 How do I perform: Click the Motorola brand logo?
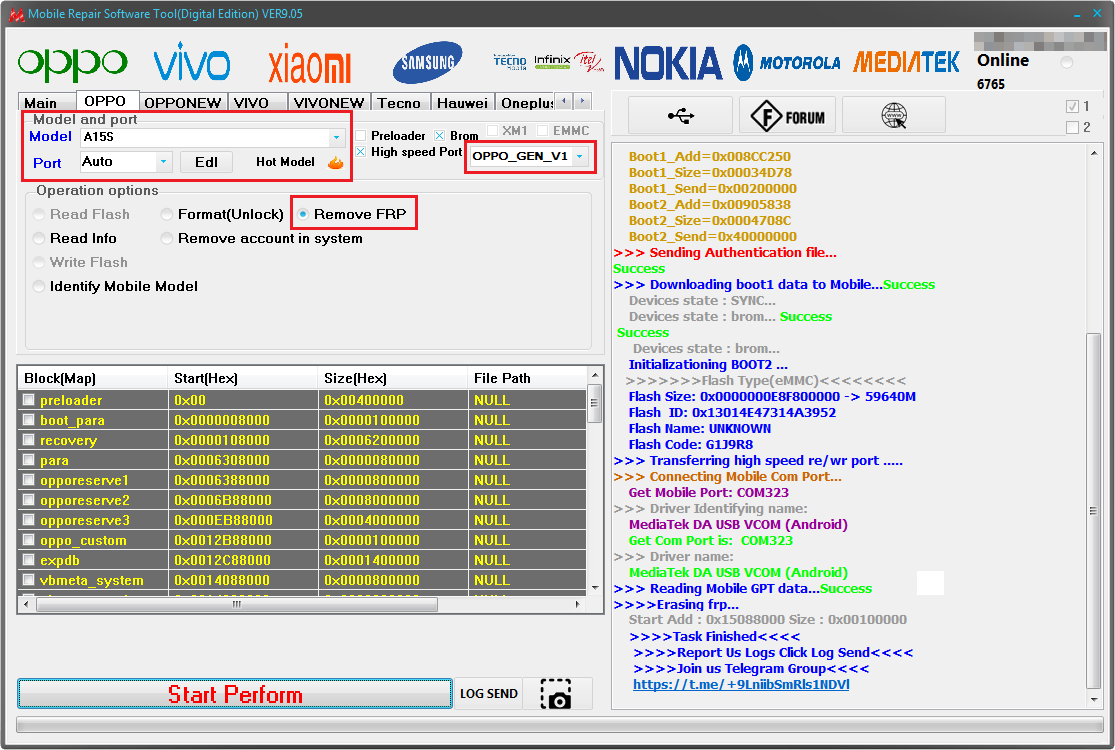coord(787,63)
